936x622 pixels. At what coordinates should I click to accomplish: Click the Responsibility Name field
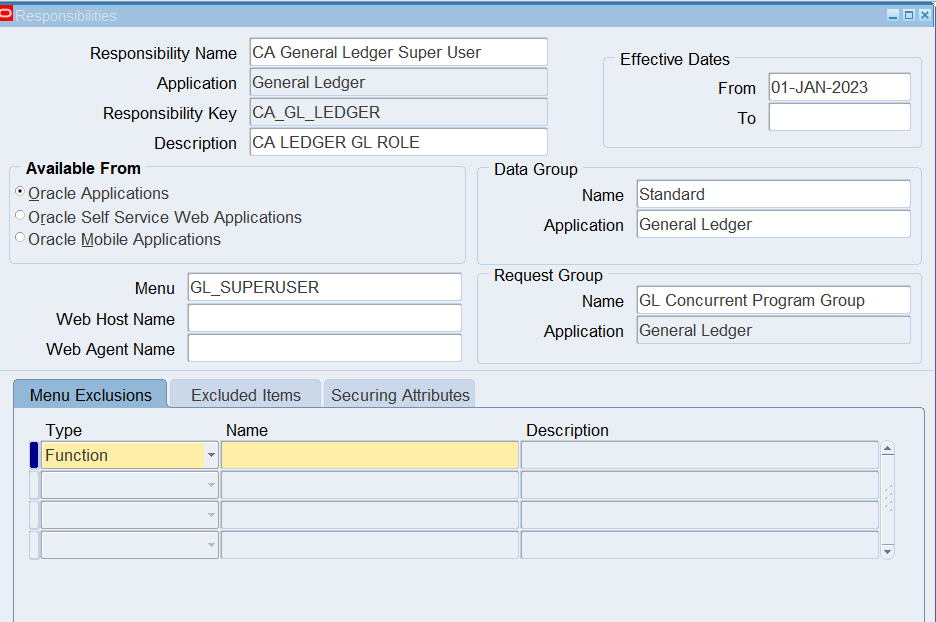[x=398, y=53]
